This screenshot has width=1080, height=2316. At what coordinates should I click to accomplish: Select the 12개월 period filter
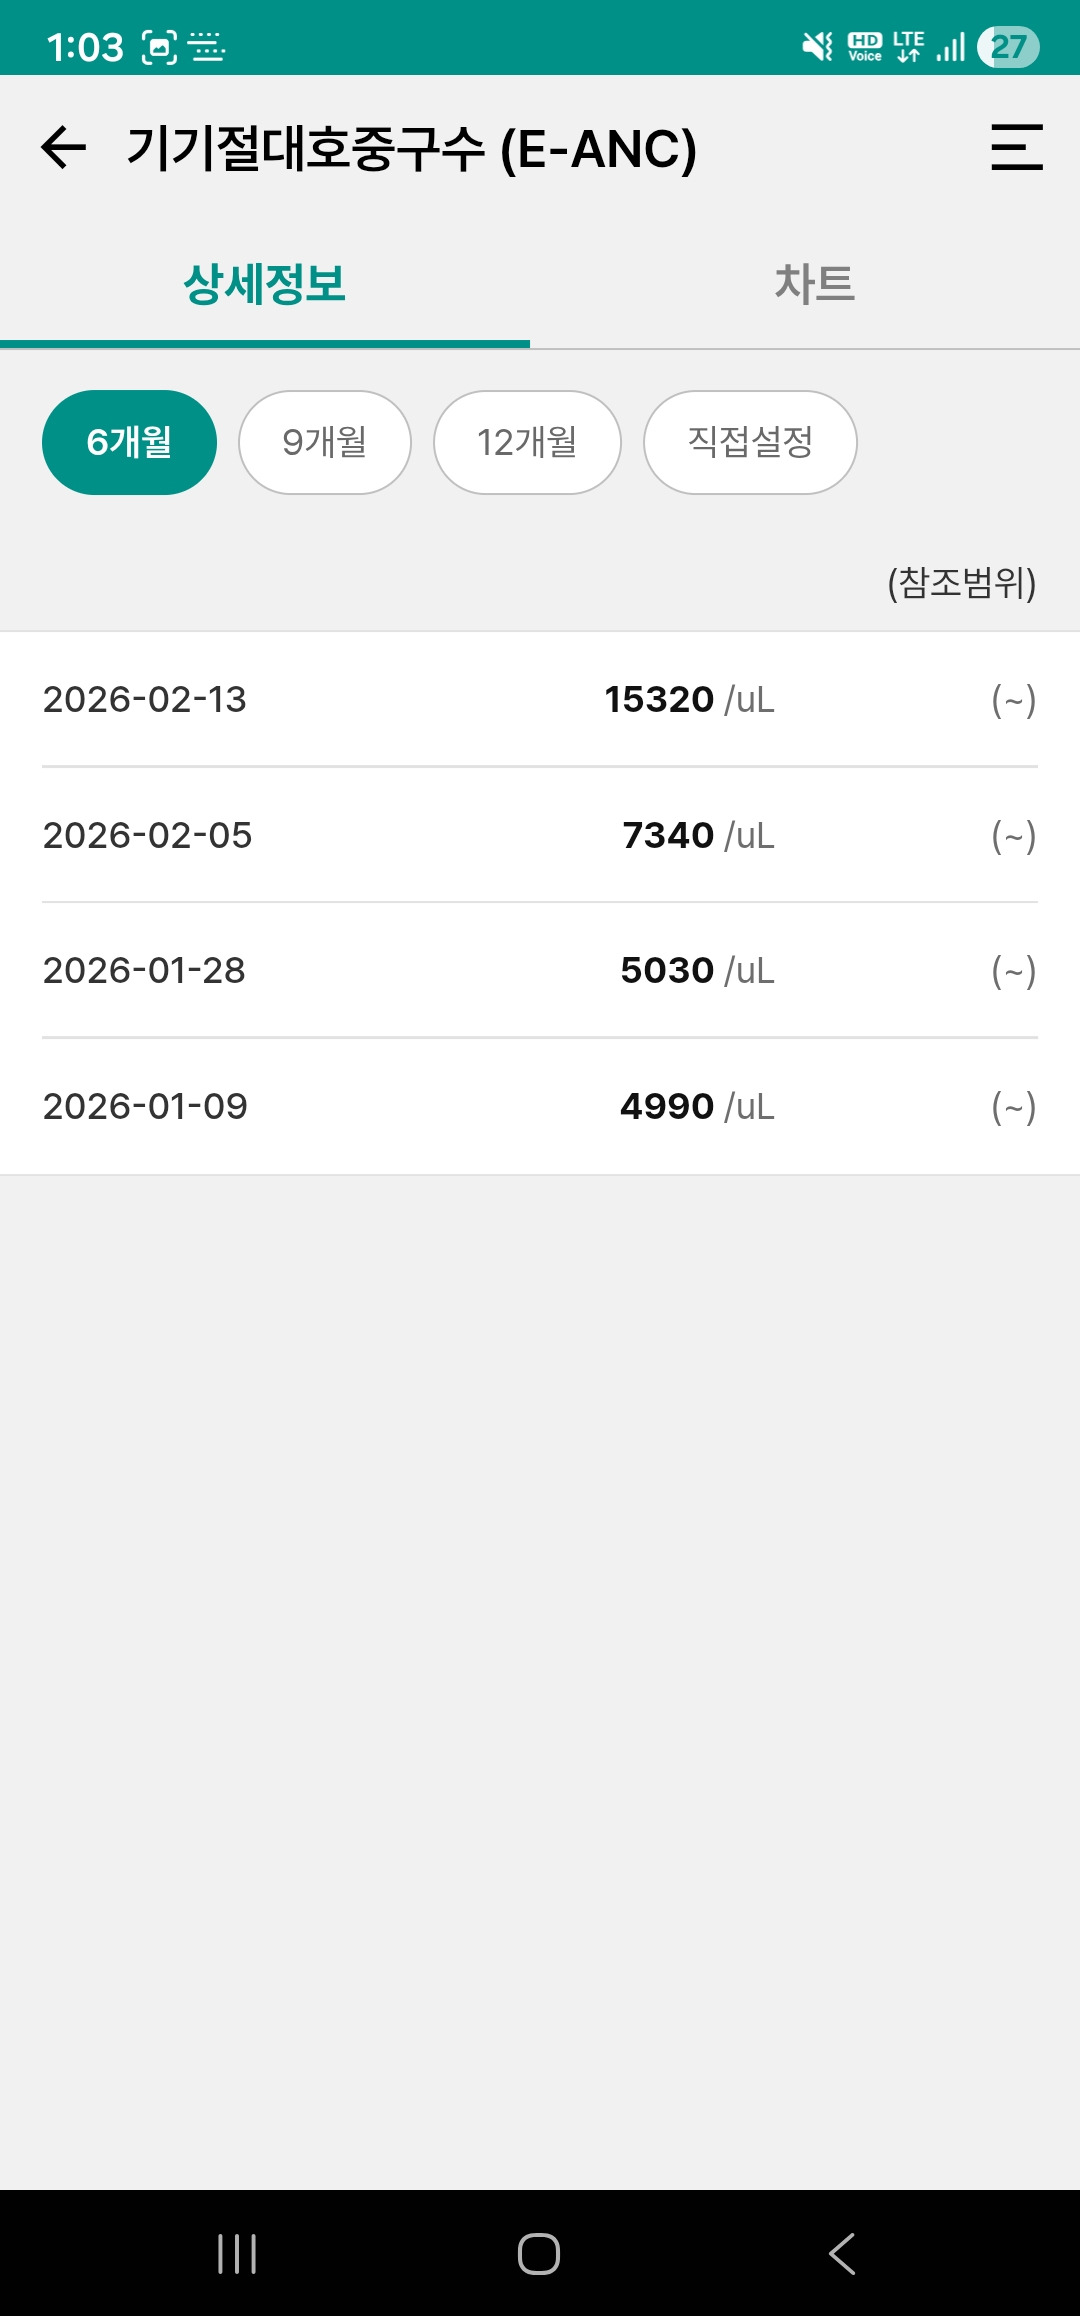pyautogui.click(x=527, y=442)
